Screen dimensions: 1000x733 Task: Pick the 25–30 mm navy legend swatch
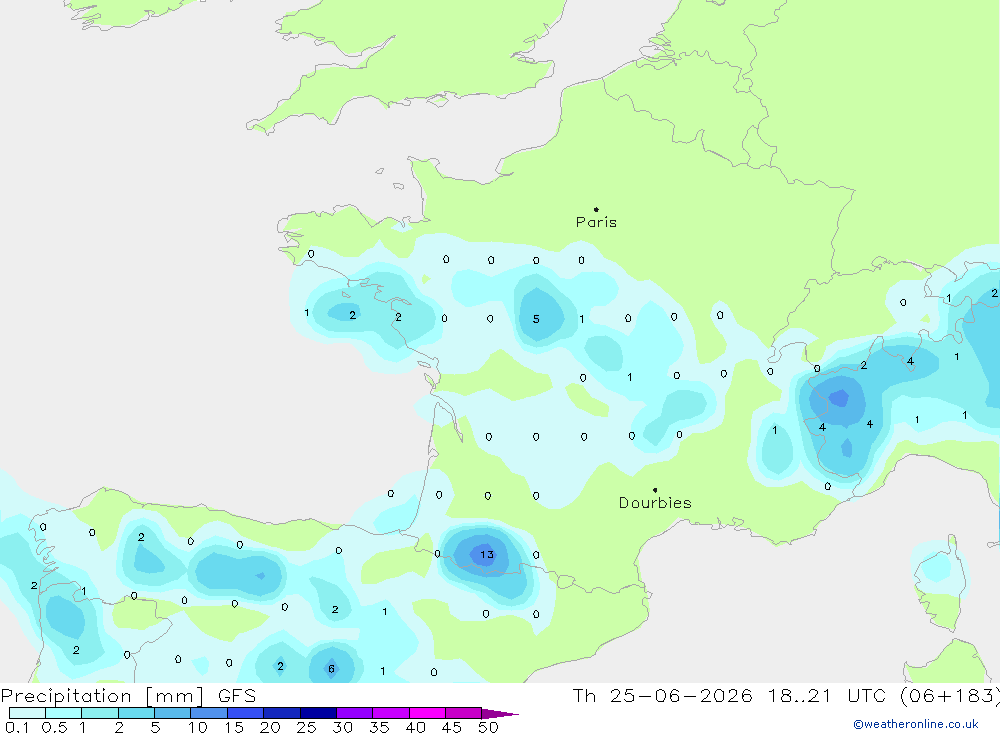pos(318,713)
